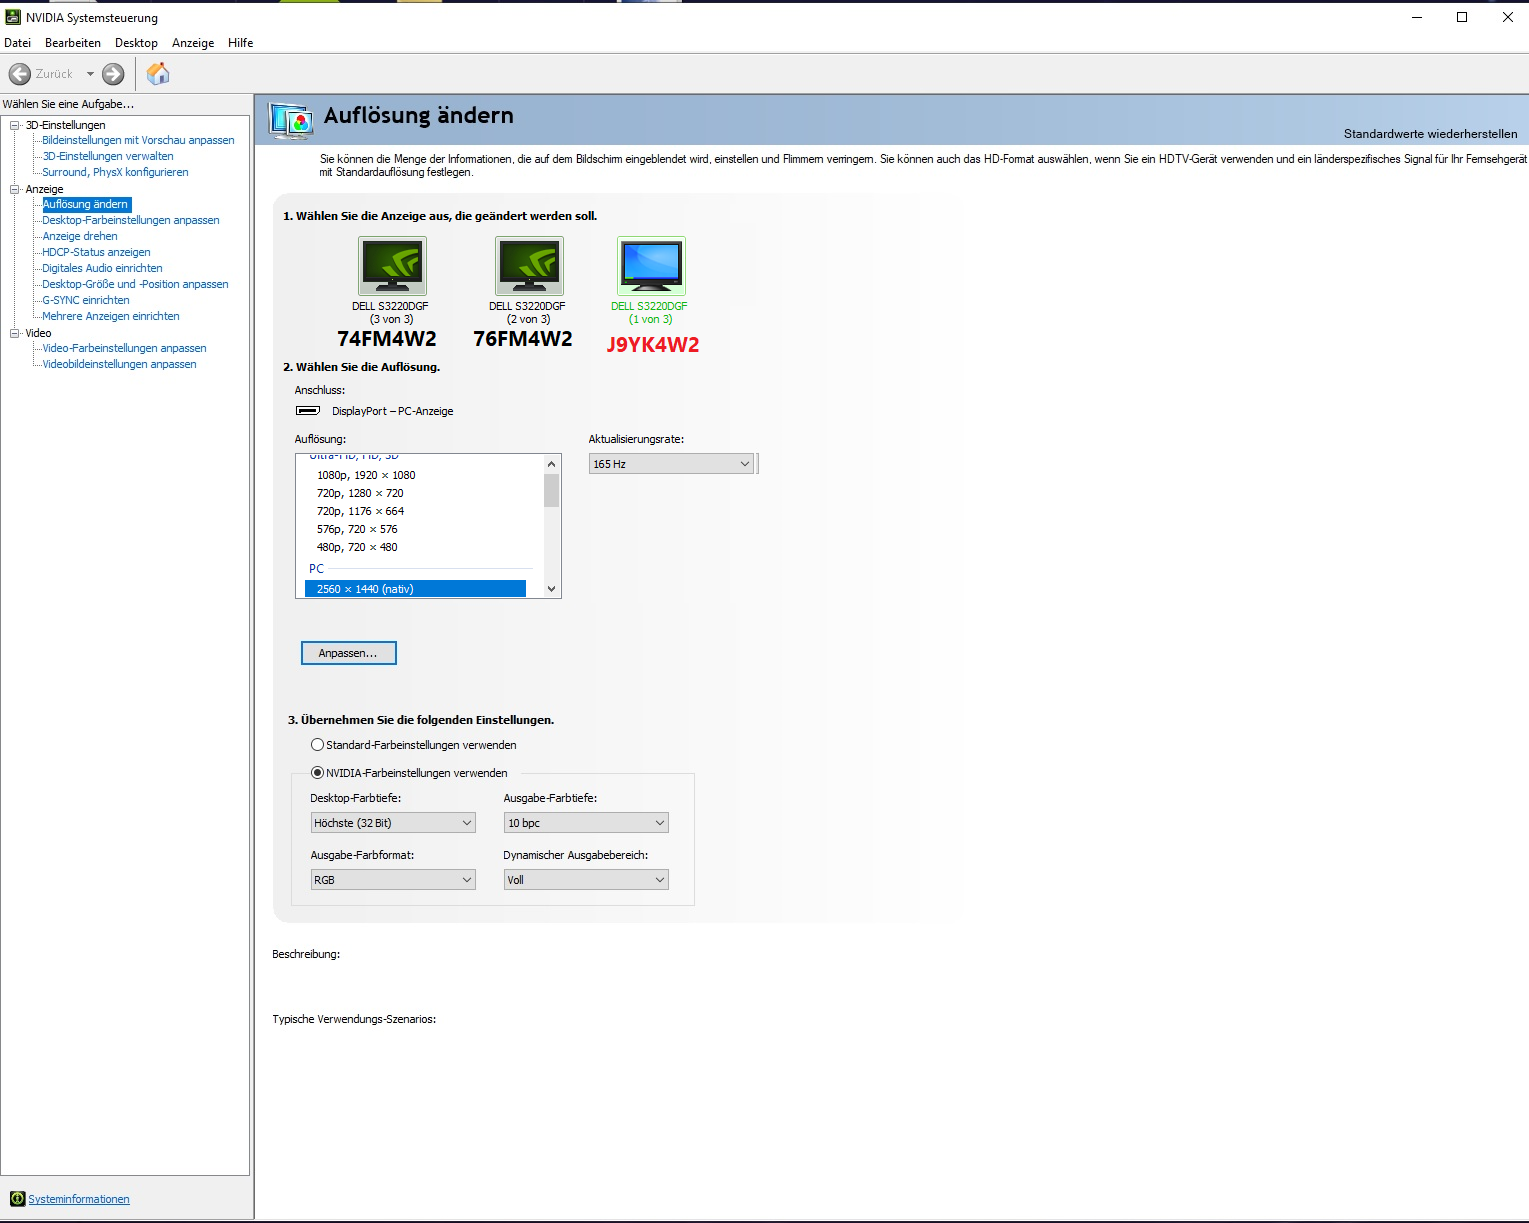Click the NVIDIA Systemsteuerung title bar icon
This screenshot has width=1529, height=1223.
(x=13, y=17)
